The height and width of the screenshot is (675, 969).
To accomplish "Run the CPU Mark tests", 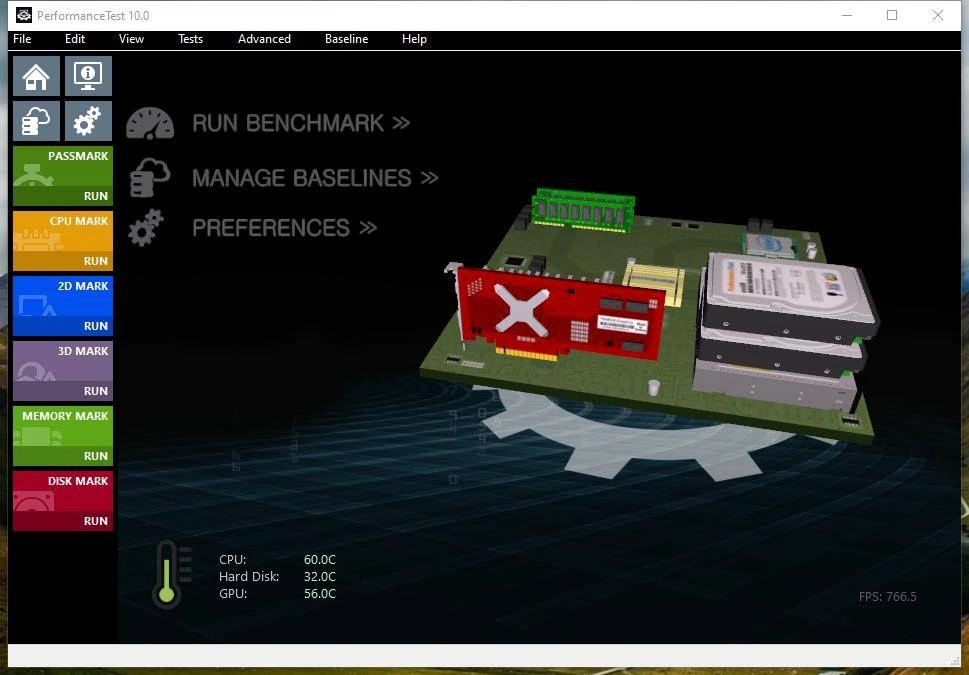I will (x=63, y=261).
